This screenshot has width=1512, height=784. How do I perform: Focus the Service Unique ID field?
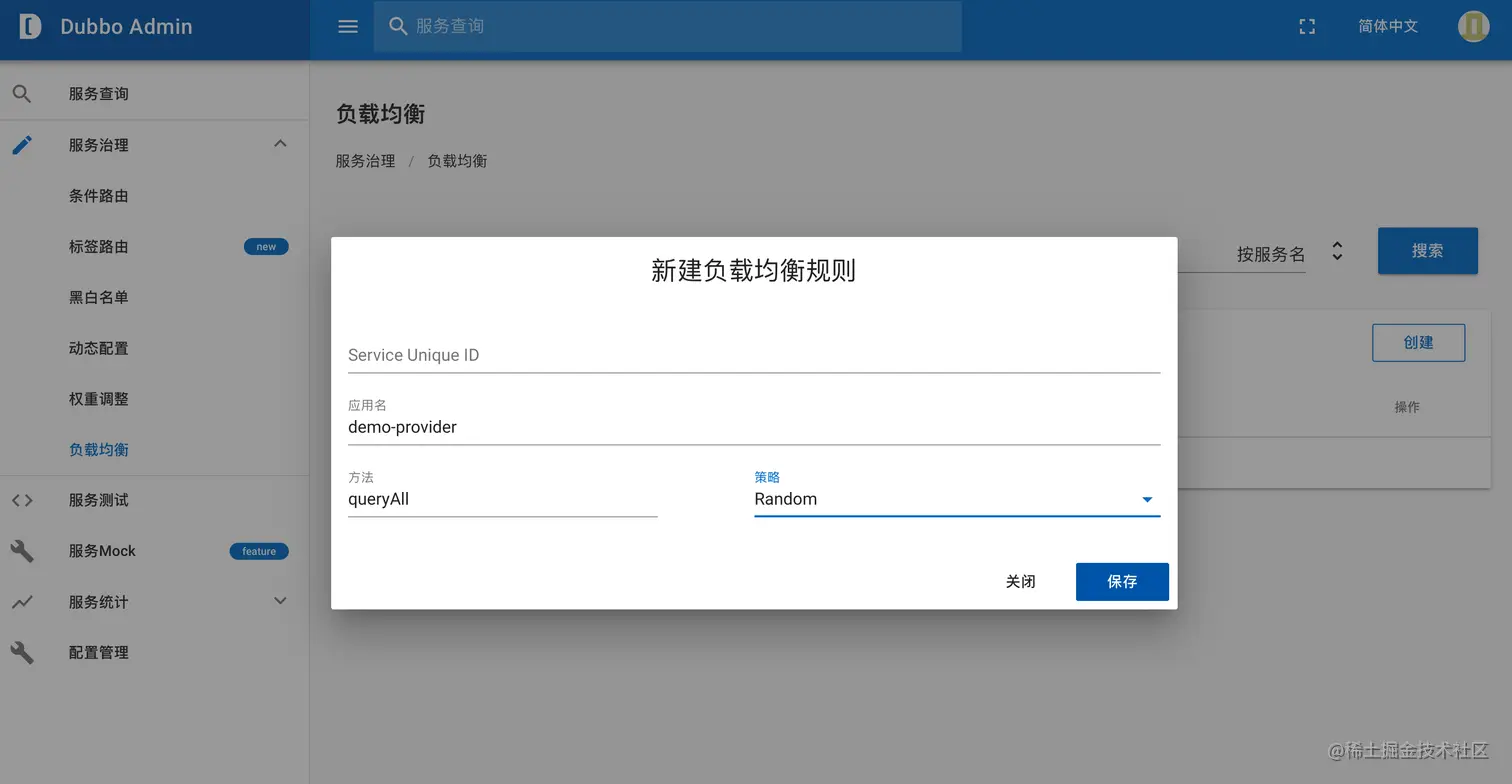coord(754,356)
